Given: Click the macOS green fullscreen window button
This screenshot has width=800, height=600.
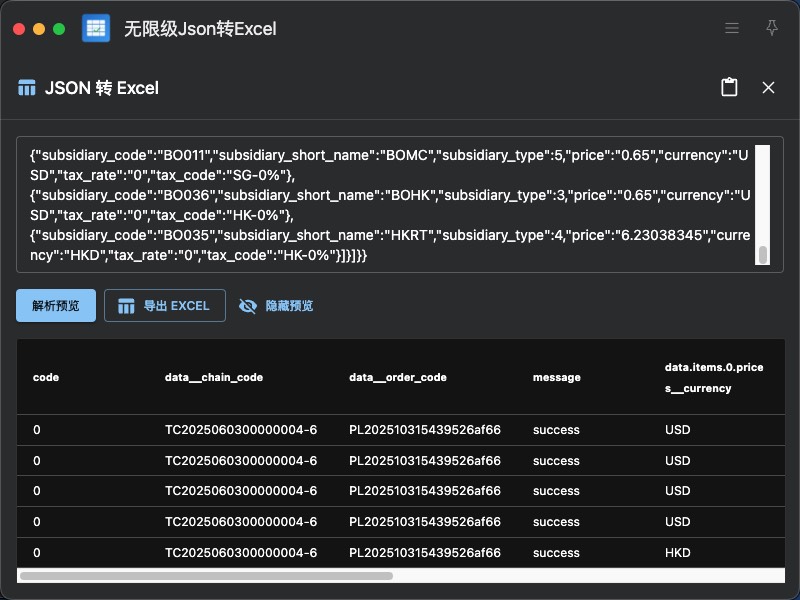Looking at the screenshot, I should point(59,29).
